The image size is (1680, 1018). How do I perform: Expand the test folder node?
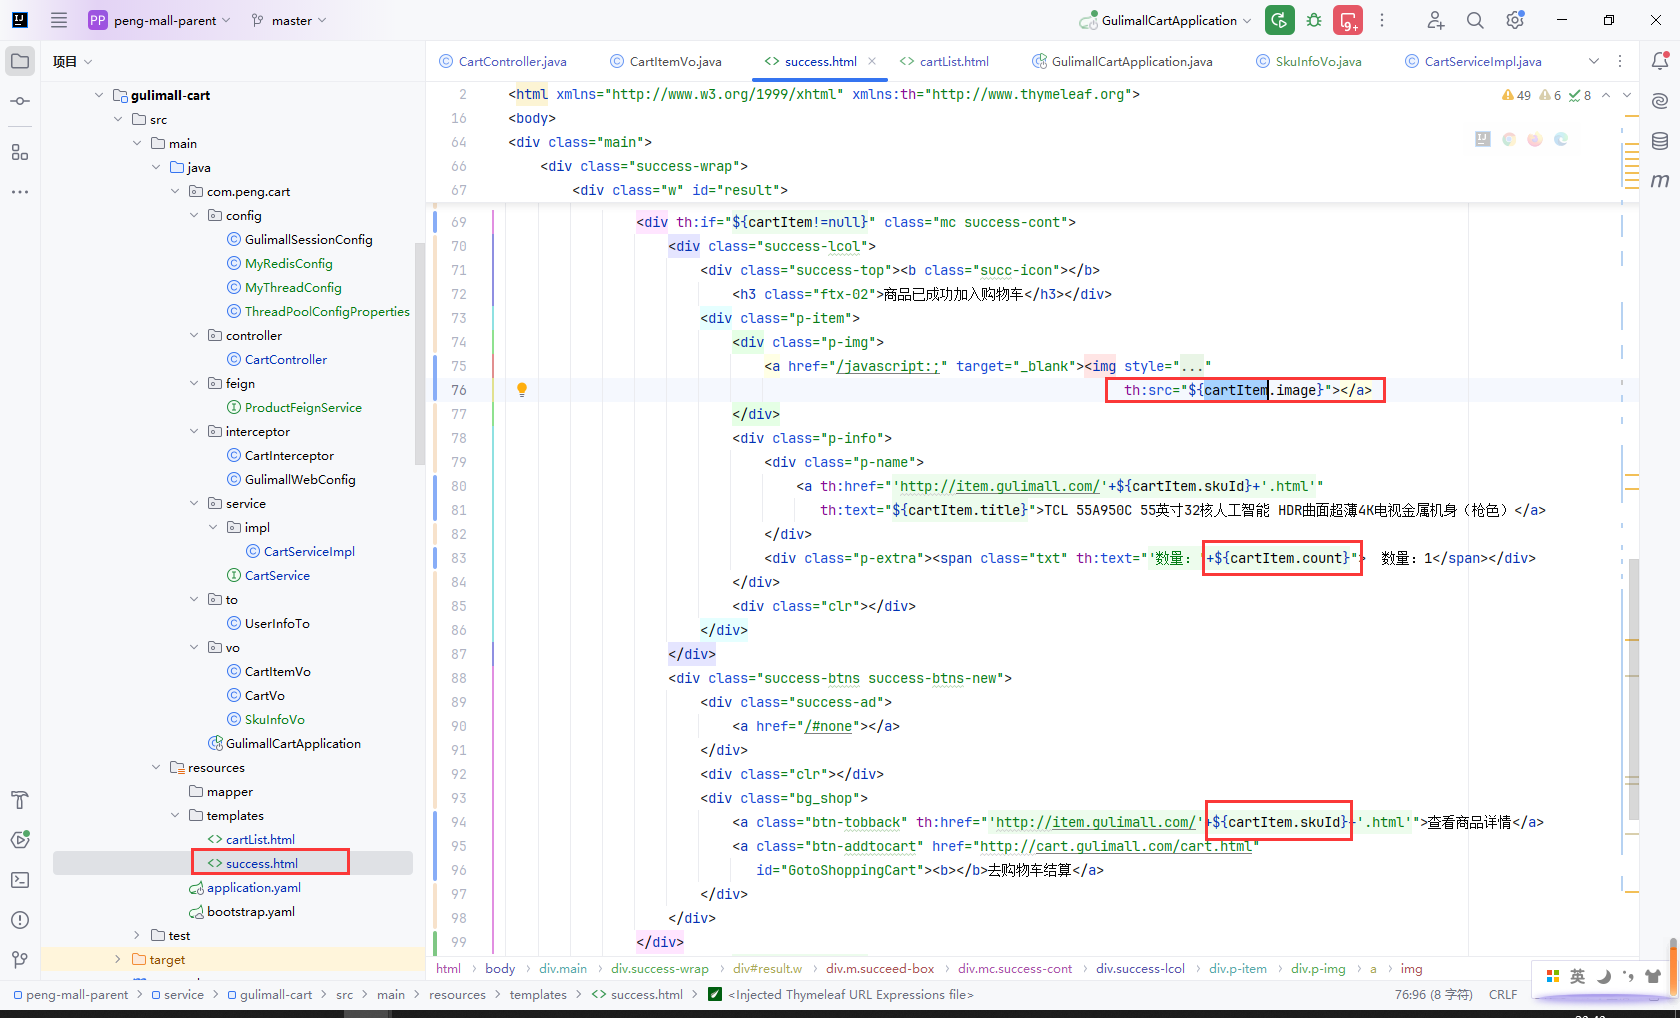click(137, 935)
